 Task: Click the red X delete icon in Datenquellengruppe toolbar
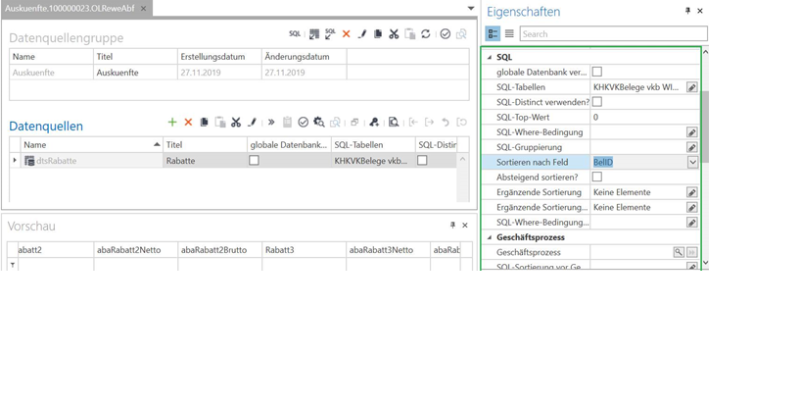pyautogui.click(x=346, y=34)
